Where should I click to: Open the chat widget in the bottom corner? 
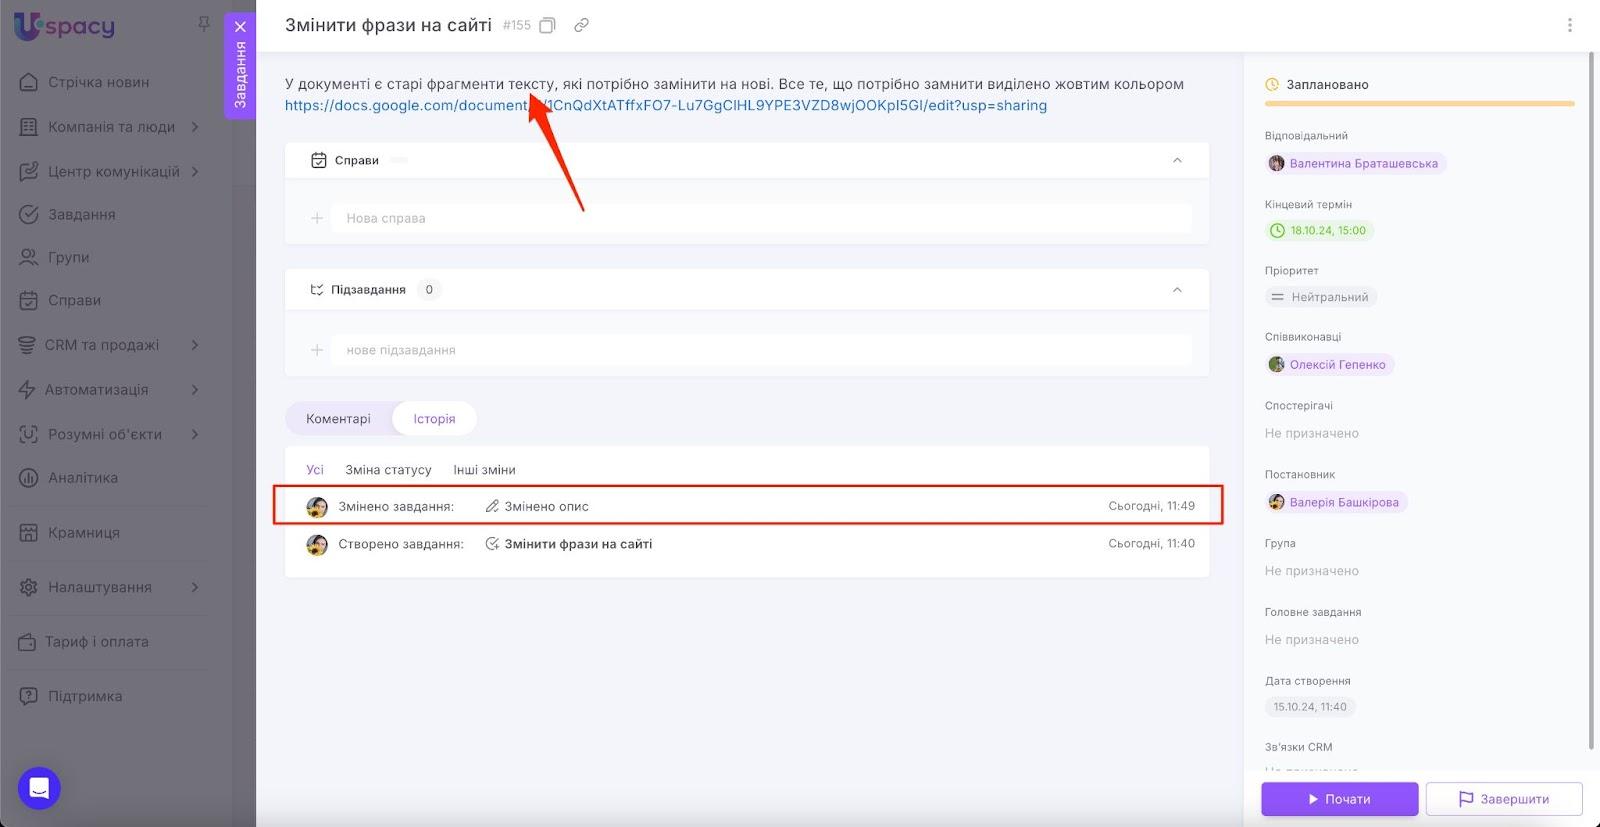click(x=39, y=788)
